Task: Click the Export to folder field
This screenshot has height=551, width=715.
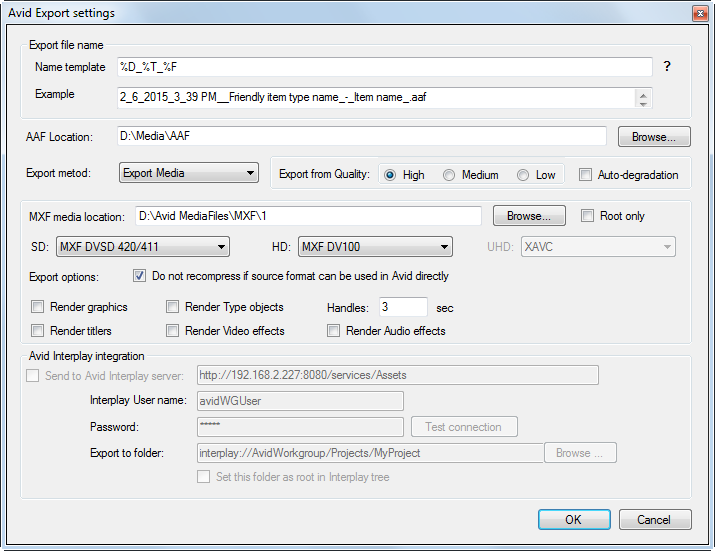Action: tap(370, 453)
